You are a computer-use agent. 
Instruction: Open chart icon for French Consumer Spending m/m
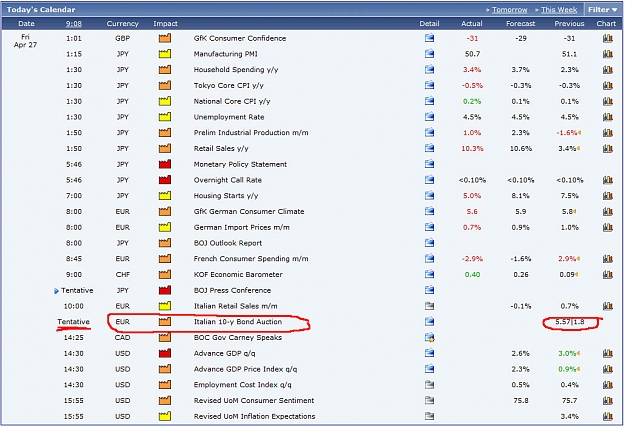[607, 259]
